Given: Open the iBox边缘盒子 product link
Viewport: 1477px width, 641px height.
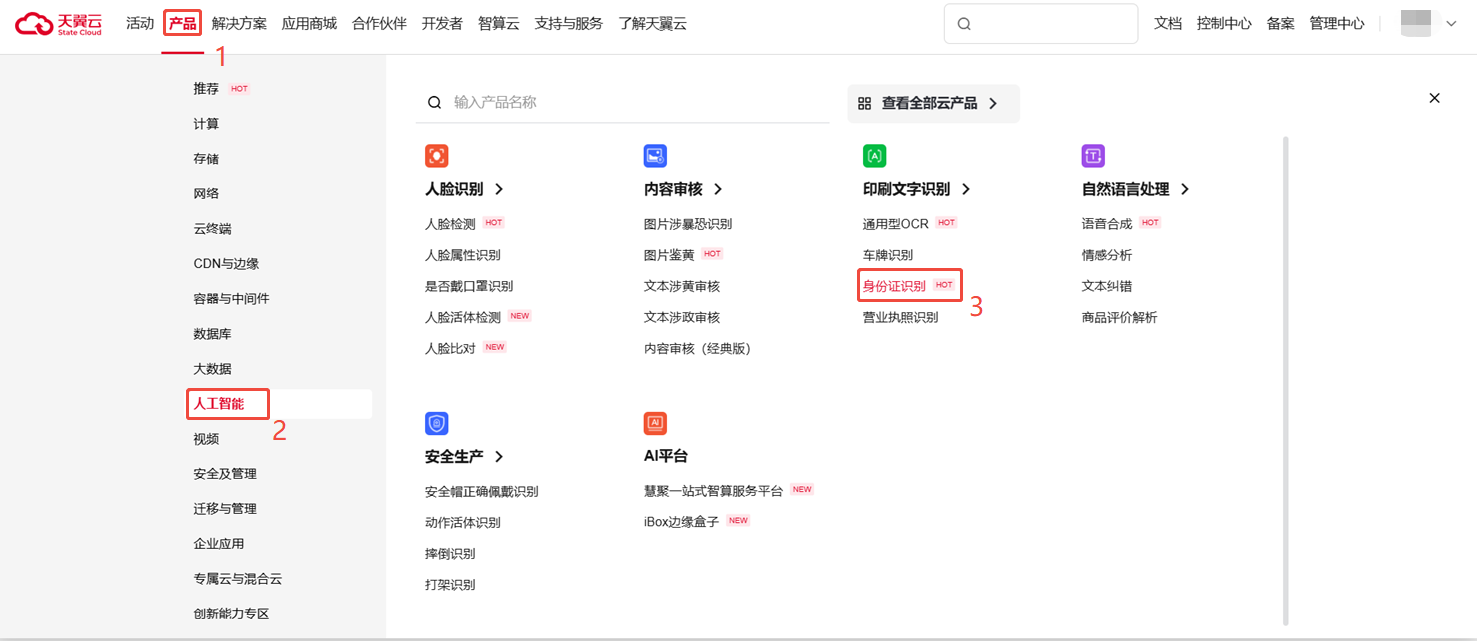Looking at the screenshot, I should pos(681,522).
